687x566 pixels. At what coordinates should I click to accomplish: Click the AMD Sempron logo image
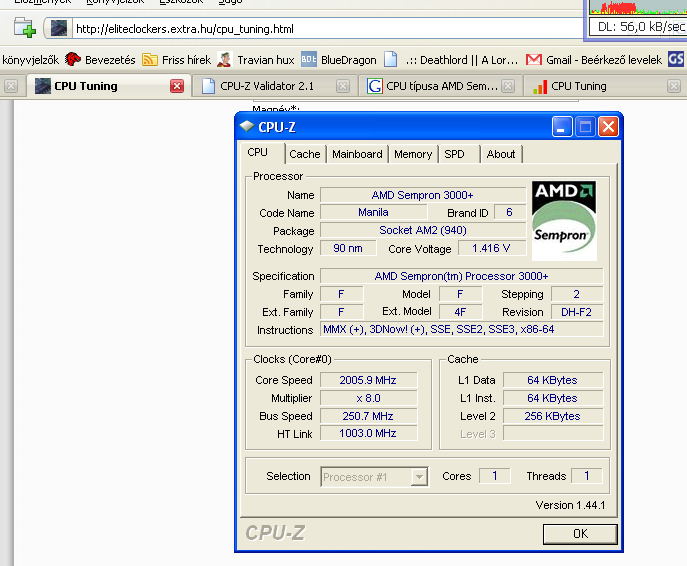(564, 220)
